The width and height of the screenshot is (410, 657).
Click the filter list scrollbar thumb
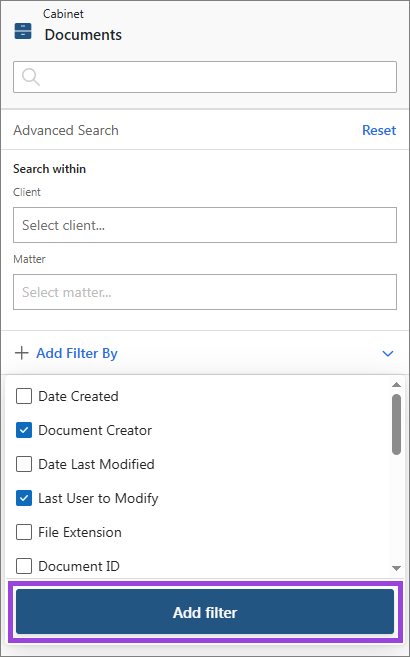point(396,424)
